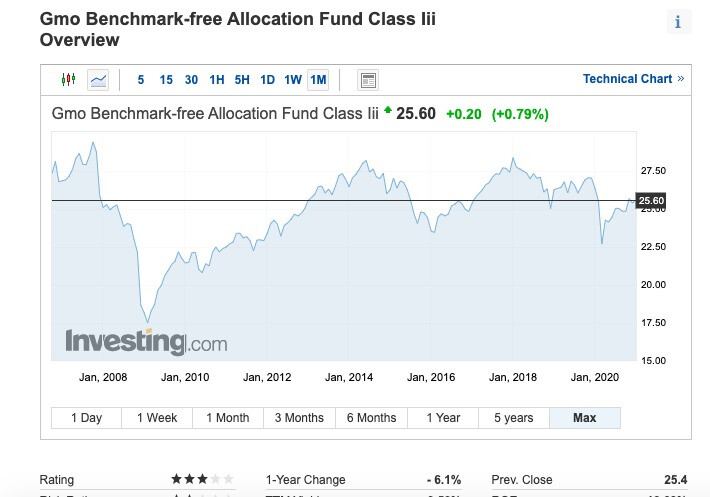Set chart interval to 15 minutes

pos(166,80)
